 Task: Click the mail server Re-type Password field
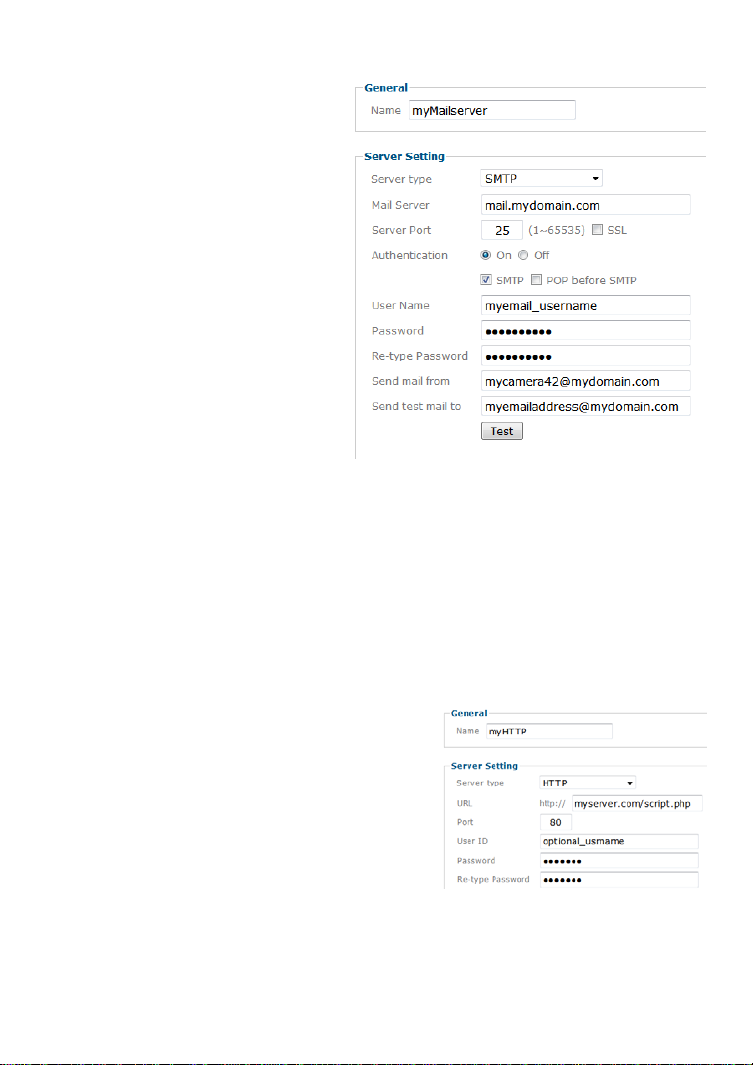pos(585,356)
